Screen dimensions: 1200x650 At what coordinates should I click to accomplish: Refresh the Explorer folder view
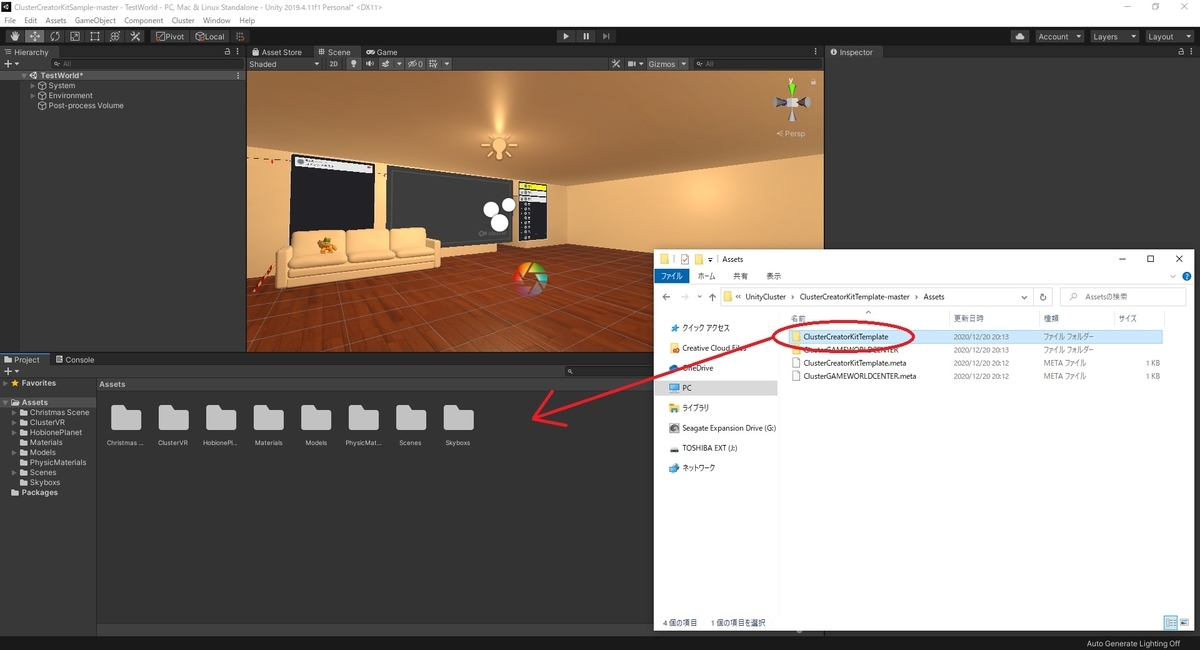1044,297
